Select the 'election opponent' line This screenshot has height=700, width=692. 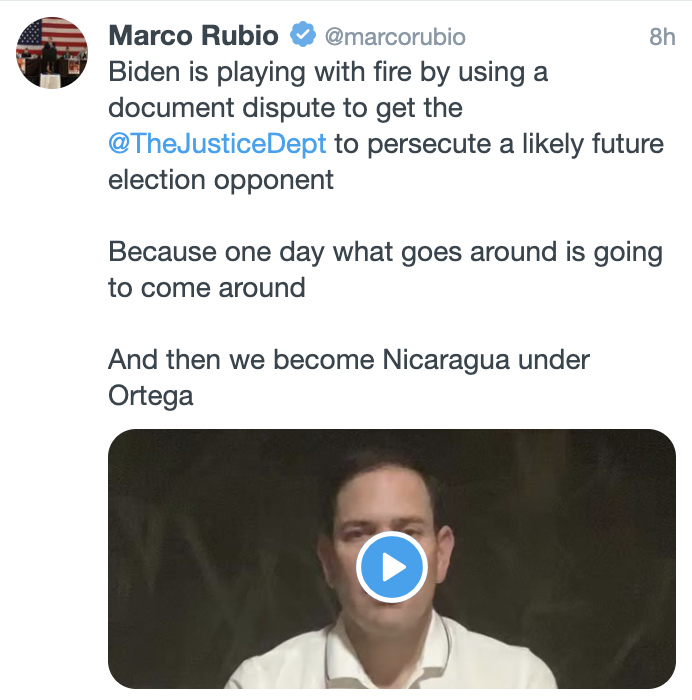click(x=221, y=180)
